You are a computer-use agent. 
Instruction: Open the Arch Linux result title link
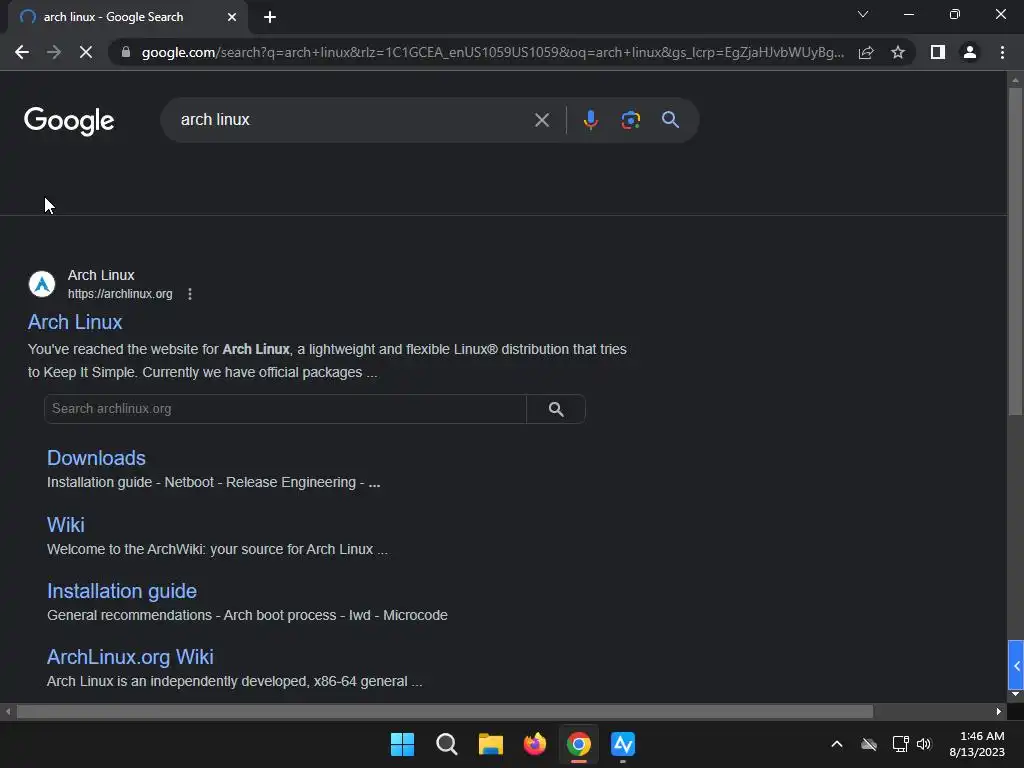tap(75, 322)
